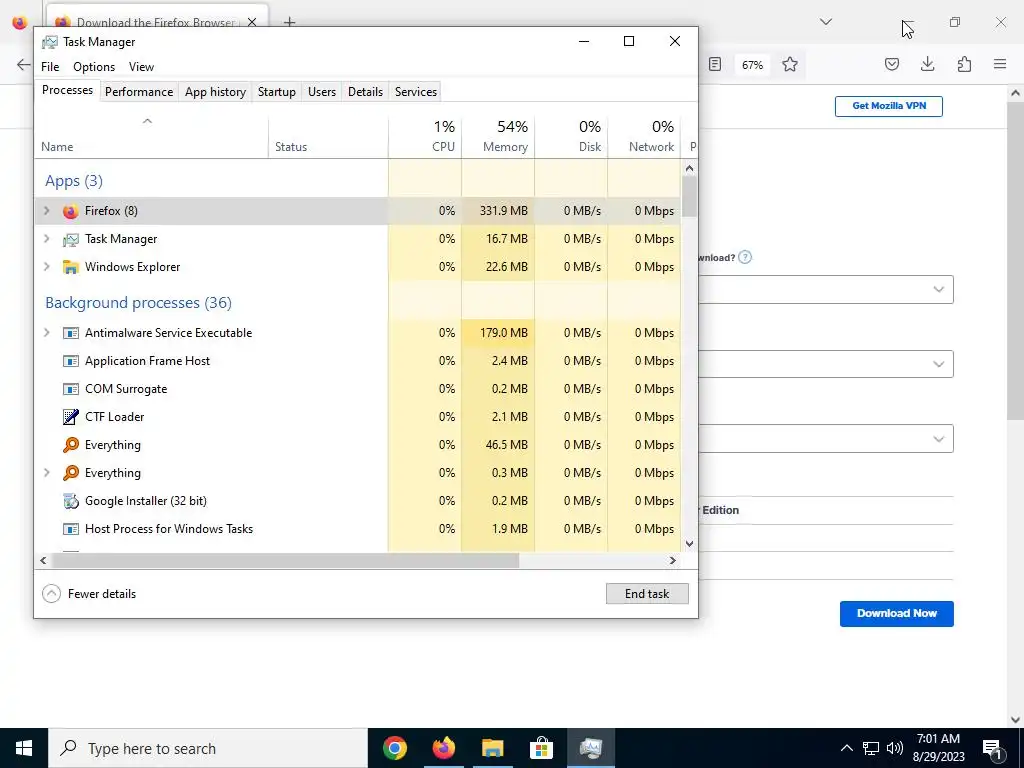Open a new Firefox tab with plus
1024x768 pixels.
(289, 22)
